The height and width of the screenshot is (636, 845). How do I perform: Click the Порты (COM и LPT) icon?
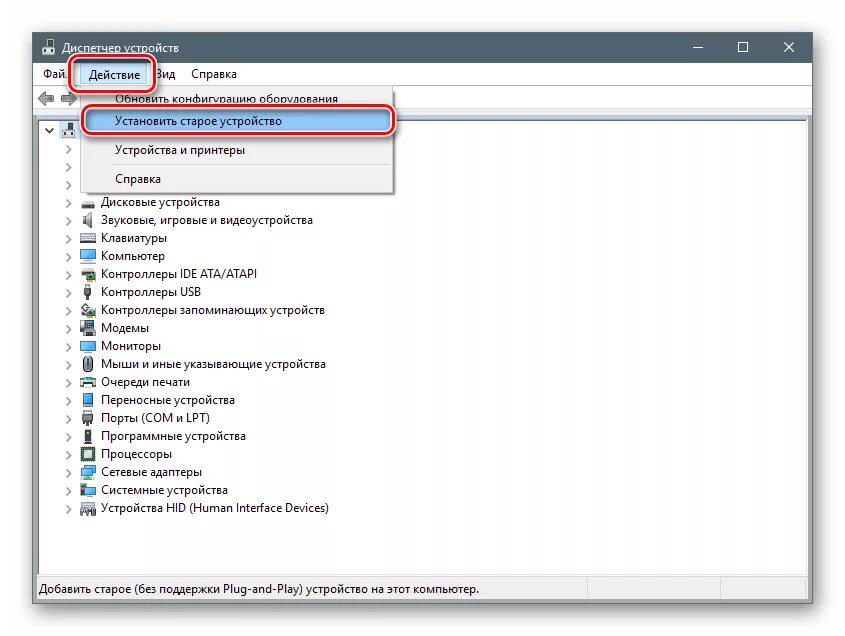pyautogui.click(x=87, y=418)
